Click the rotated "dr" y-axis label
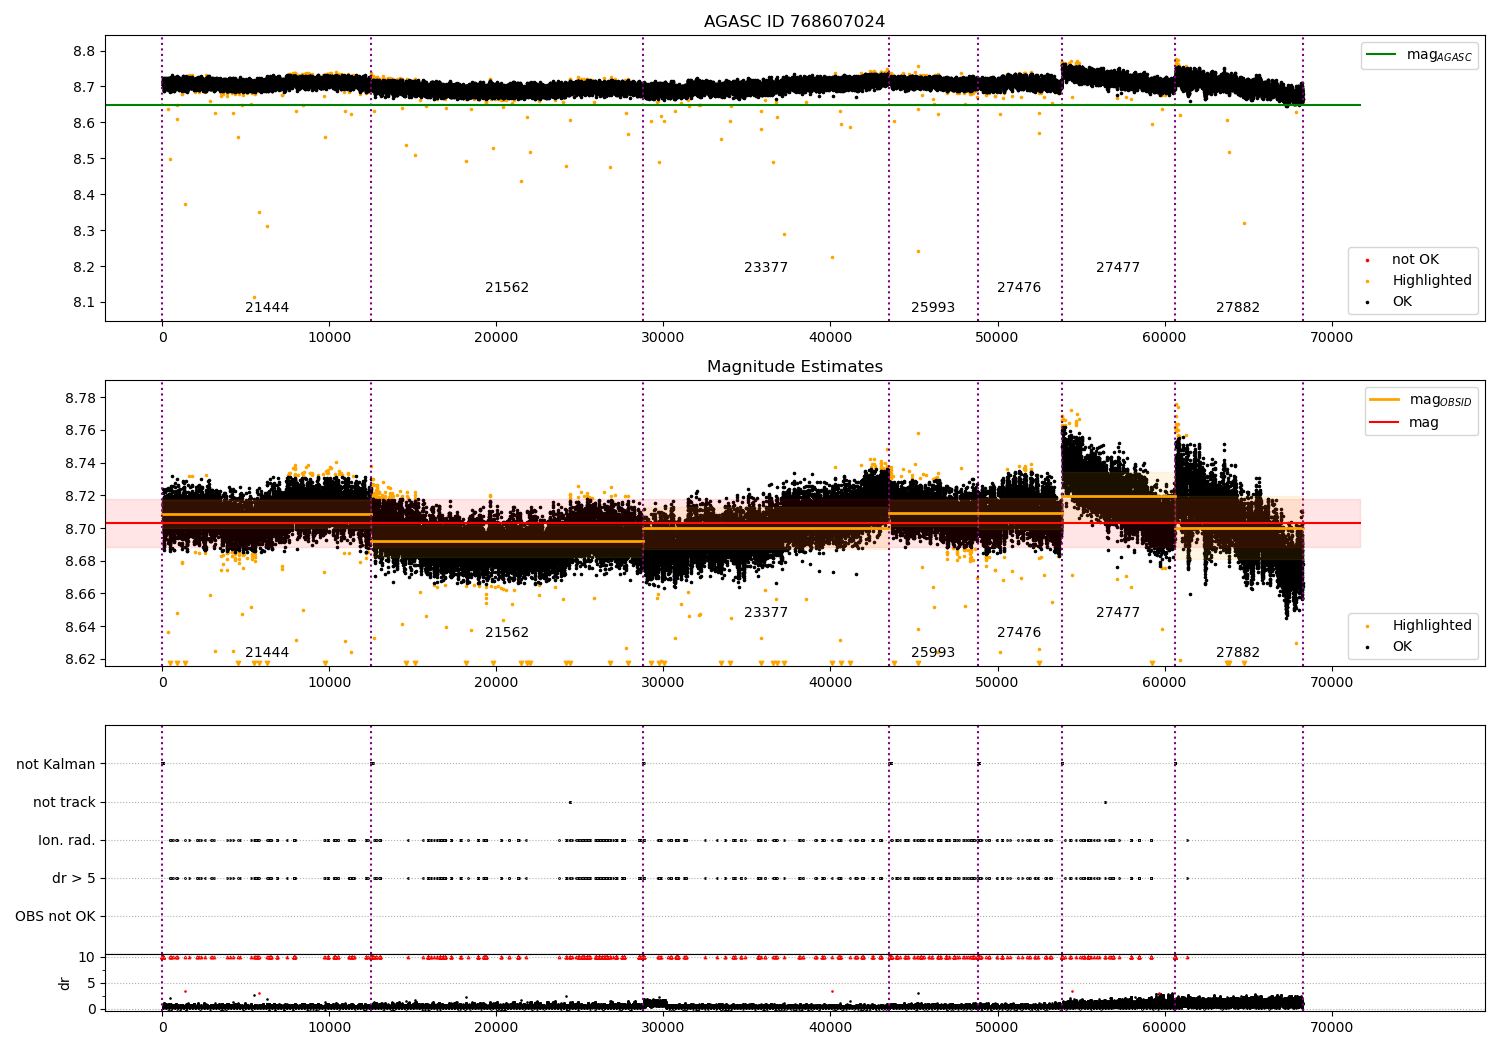 (65, 983)
